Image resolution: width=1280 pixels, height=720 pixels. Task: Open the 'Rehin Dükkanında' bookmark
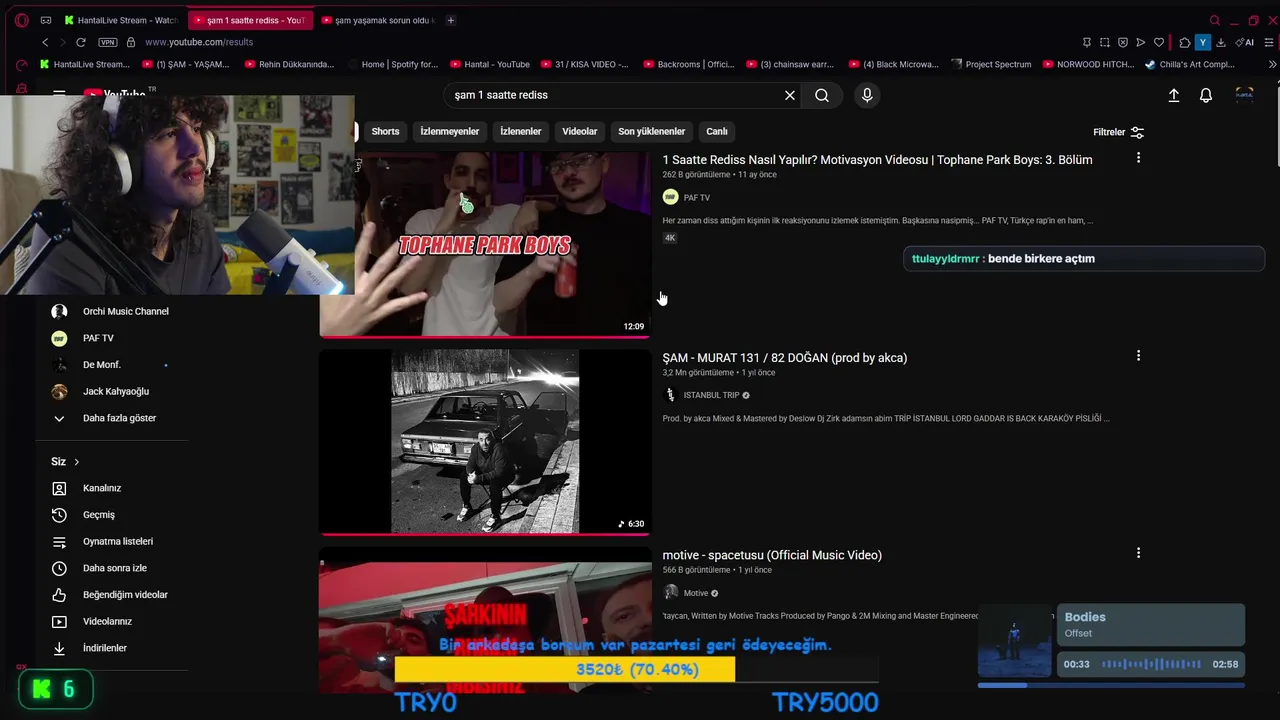click(289, 64)
